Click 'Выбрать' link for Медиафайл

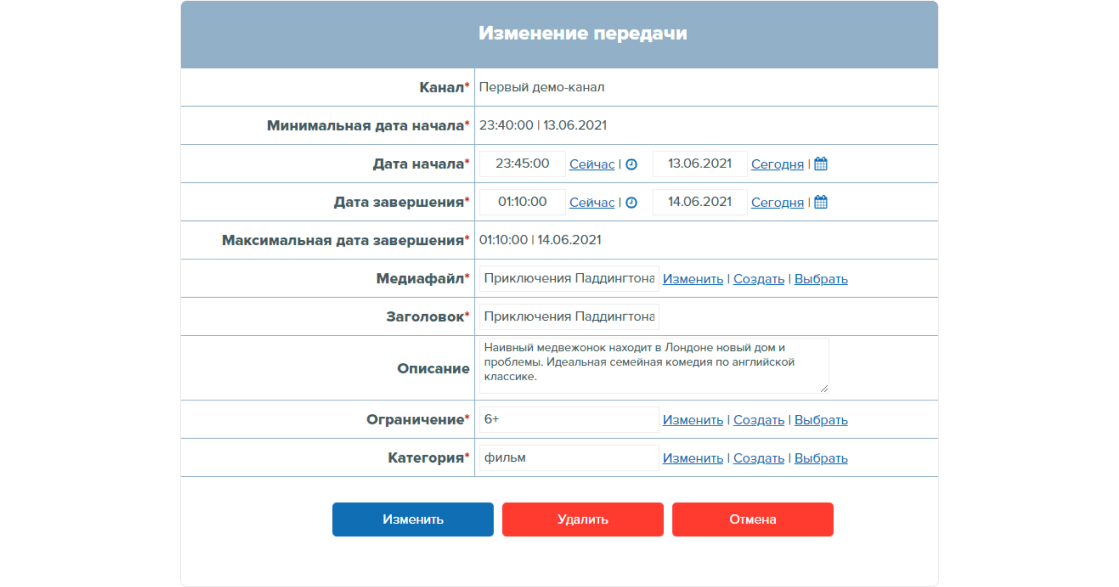(821, 279)
